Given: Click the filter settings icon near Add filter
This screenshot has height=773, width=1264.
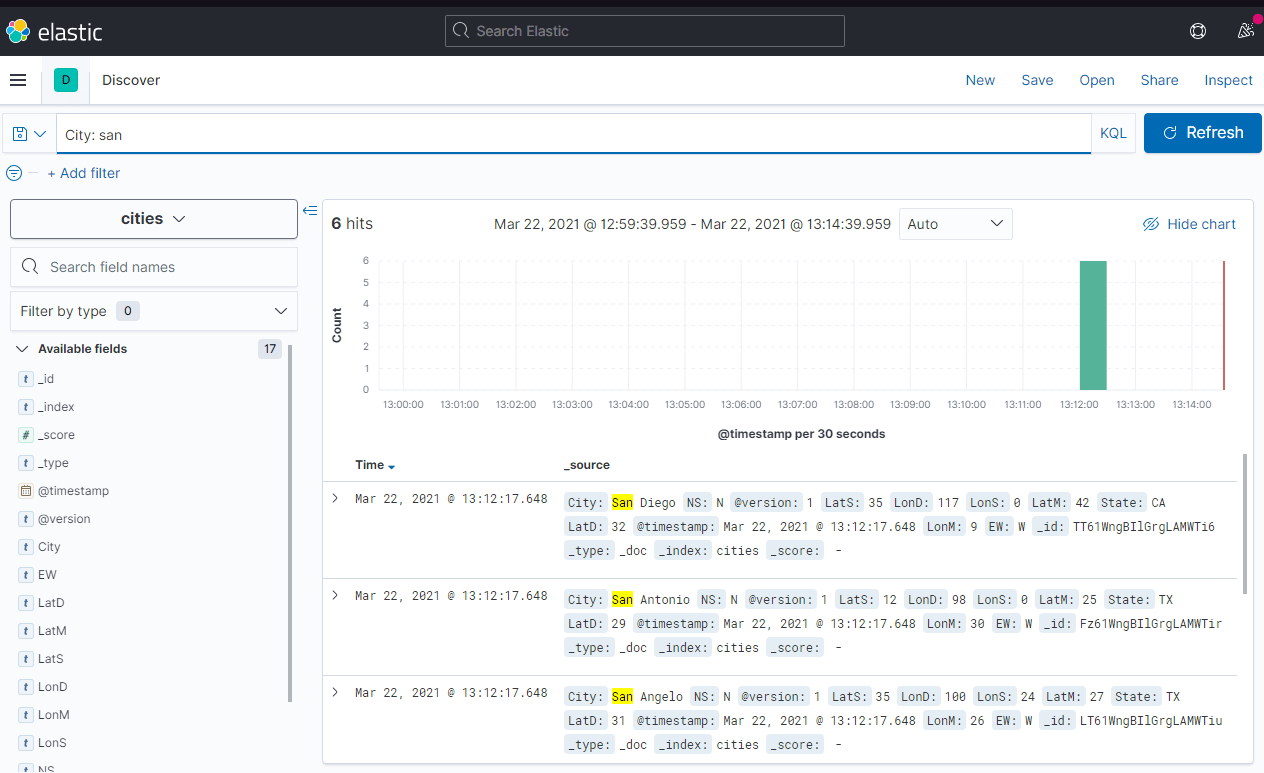Looking at the screenshot, I should coord(14,172).
